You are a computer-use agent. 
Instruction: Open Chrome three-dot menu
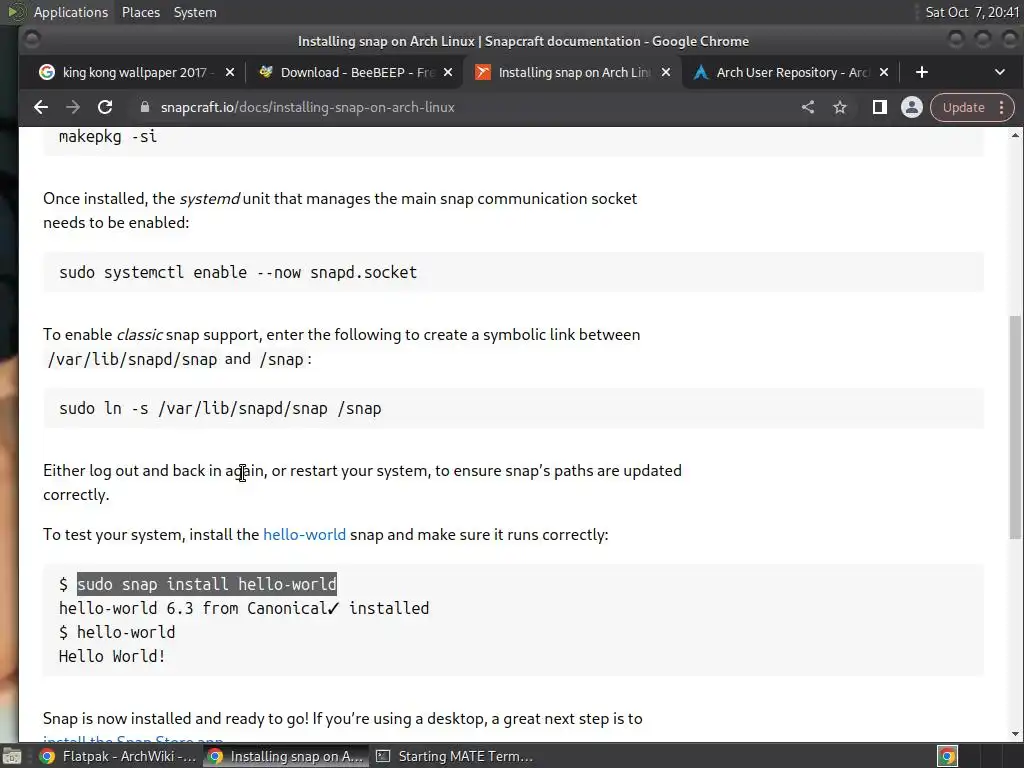tap(1002, 107)
